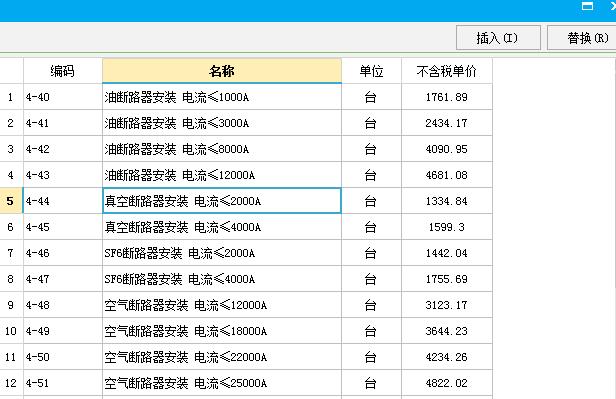Select row header number 1
This screenshot has width=616, height=399.
click(11, 97)
